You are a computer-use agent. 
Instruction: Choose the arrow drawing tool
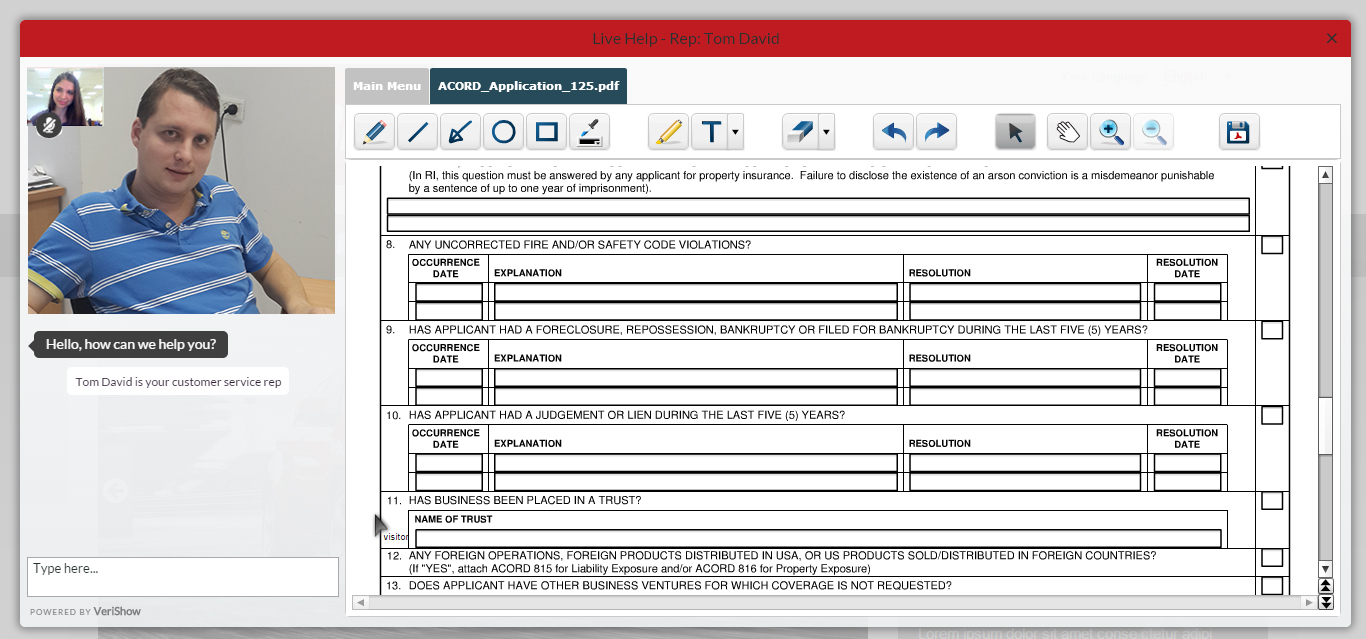tap(460, 131)
